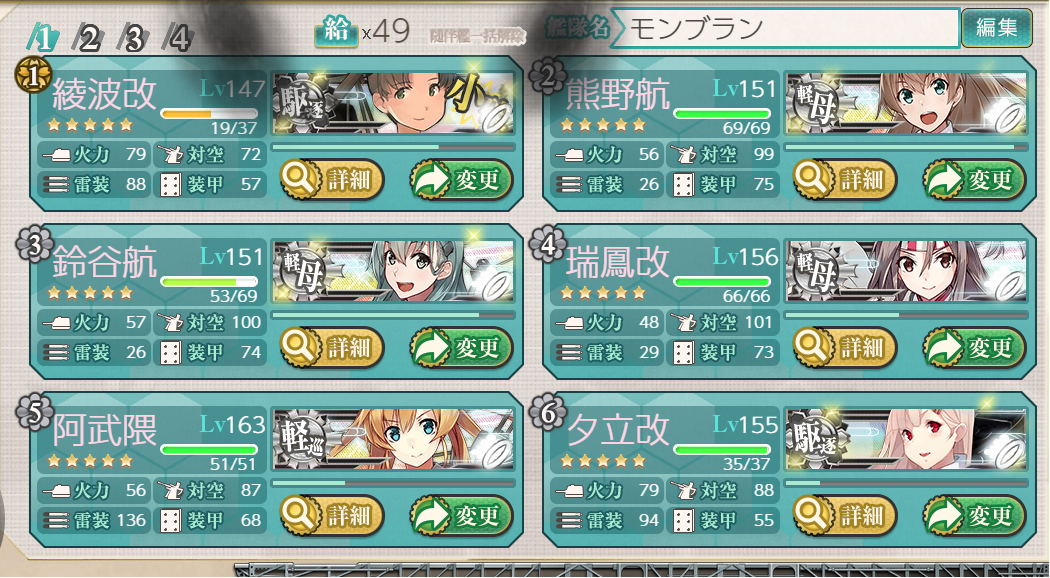This screenshot has height=578, width=1050.
Task: Select 阿武隈 portrait banner
Action: pos(393,438)
